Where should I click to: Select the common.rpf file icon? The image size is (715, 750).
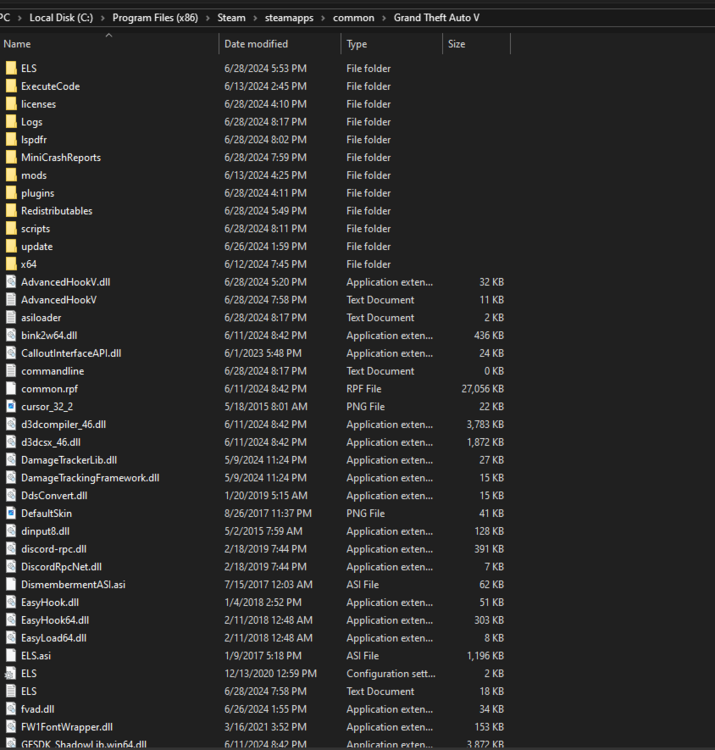(11, 389)
